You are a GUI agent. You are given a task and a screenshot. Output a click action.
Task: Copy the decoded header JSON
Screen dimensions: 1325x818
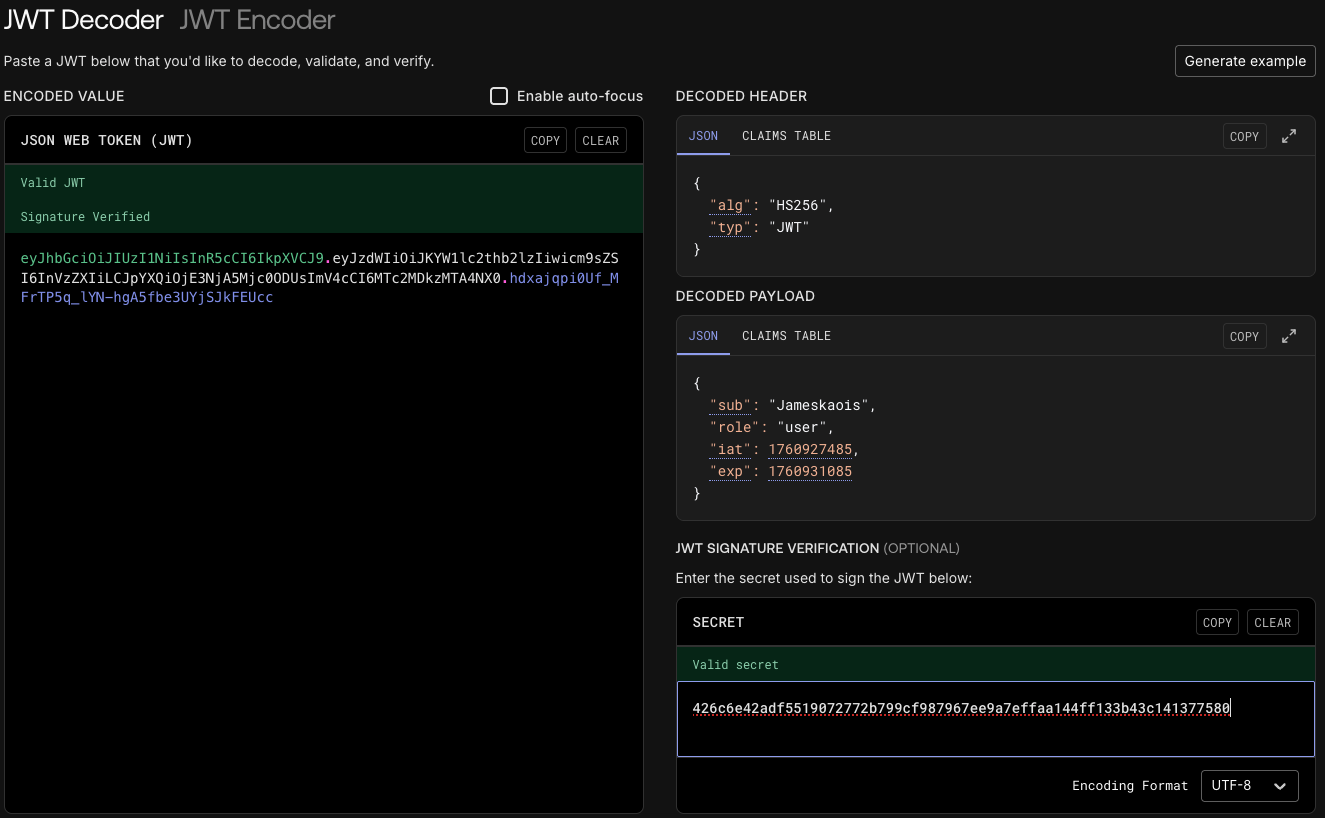click(1244, 136)
